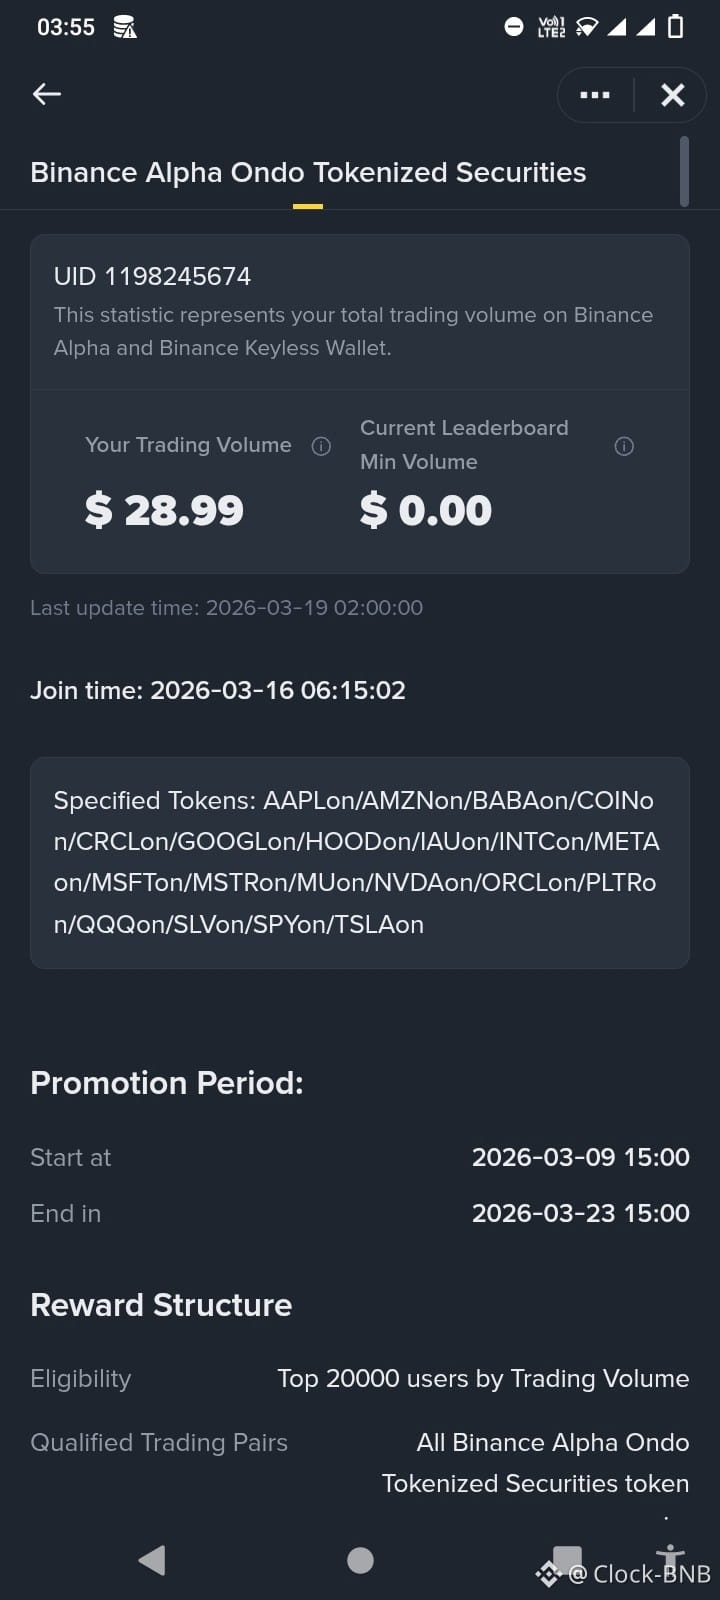Tap info icon beside Your Trading Volume

point(321,446)
